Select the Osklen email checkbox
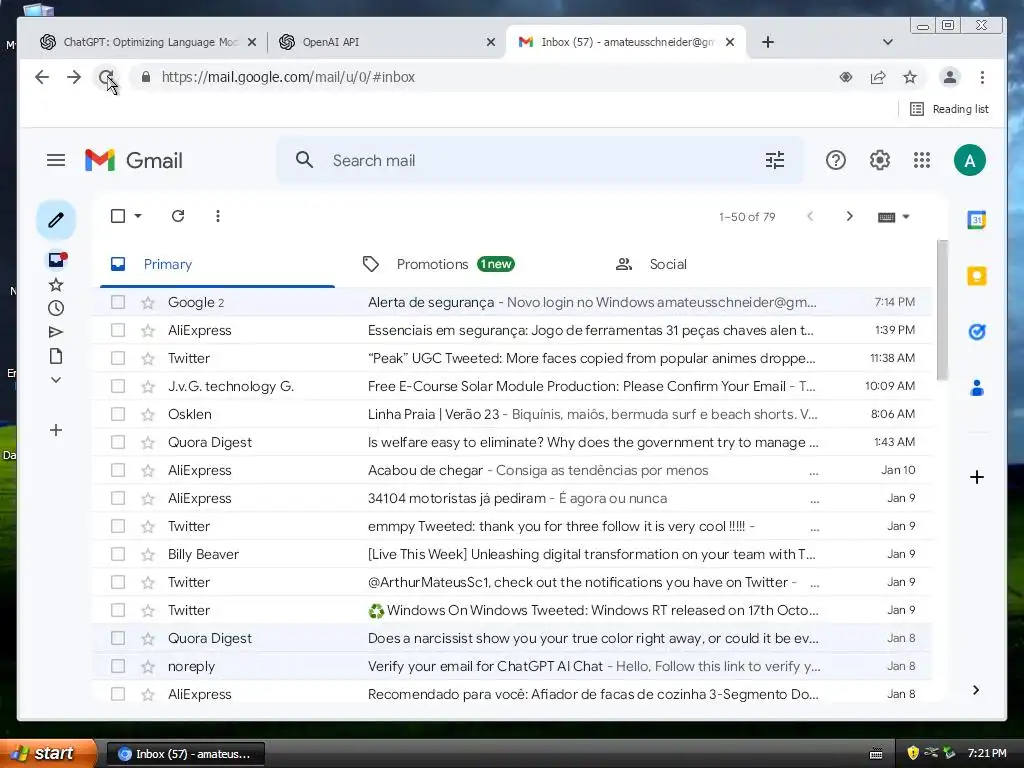This screenshot has width=1024, height=768. pyautogui.click(x=118, y=414)
